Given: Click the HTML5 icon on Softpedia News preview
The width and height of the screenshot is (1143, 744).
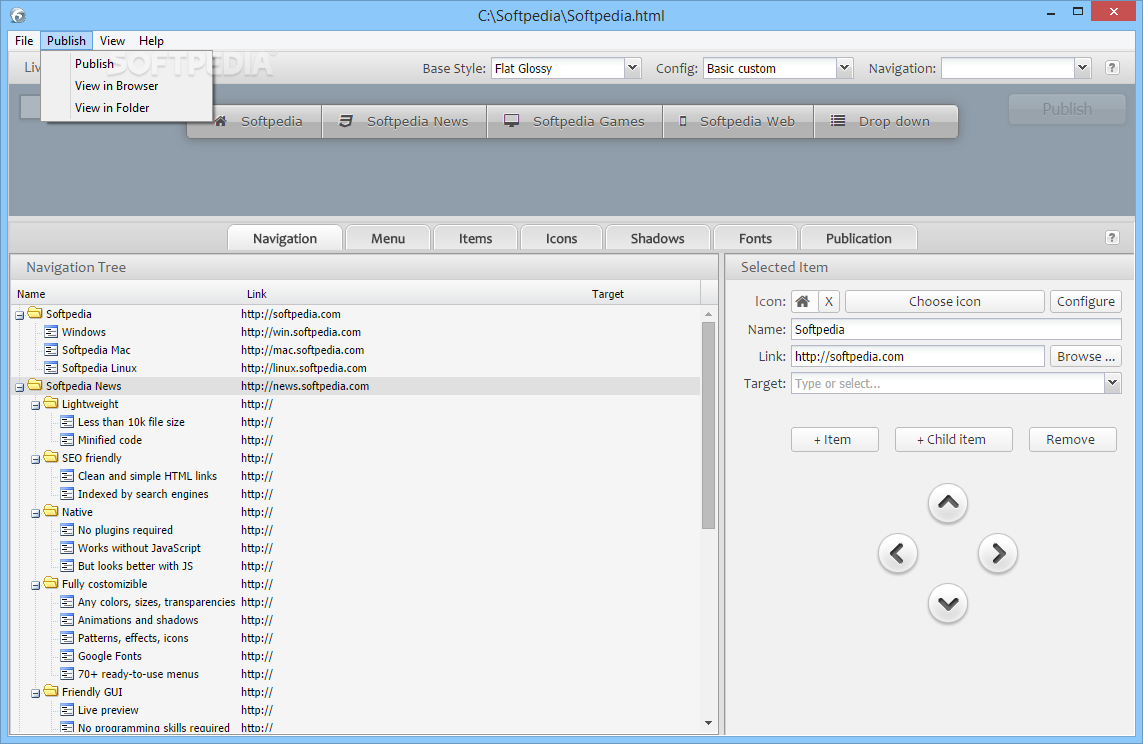Looking at the screenshot, I should click(x=346, y=121).
